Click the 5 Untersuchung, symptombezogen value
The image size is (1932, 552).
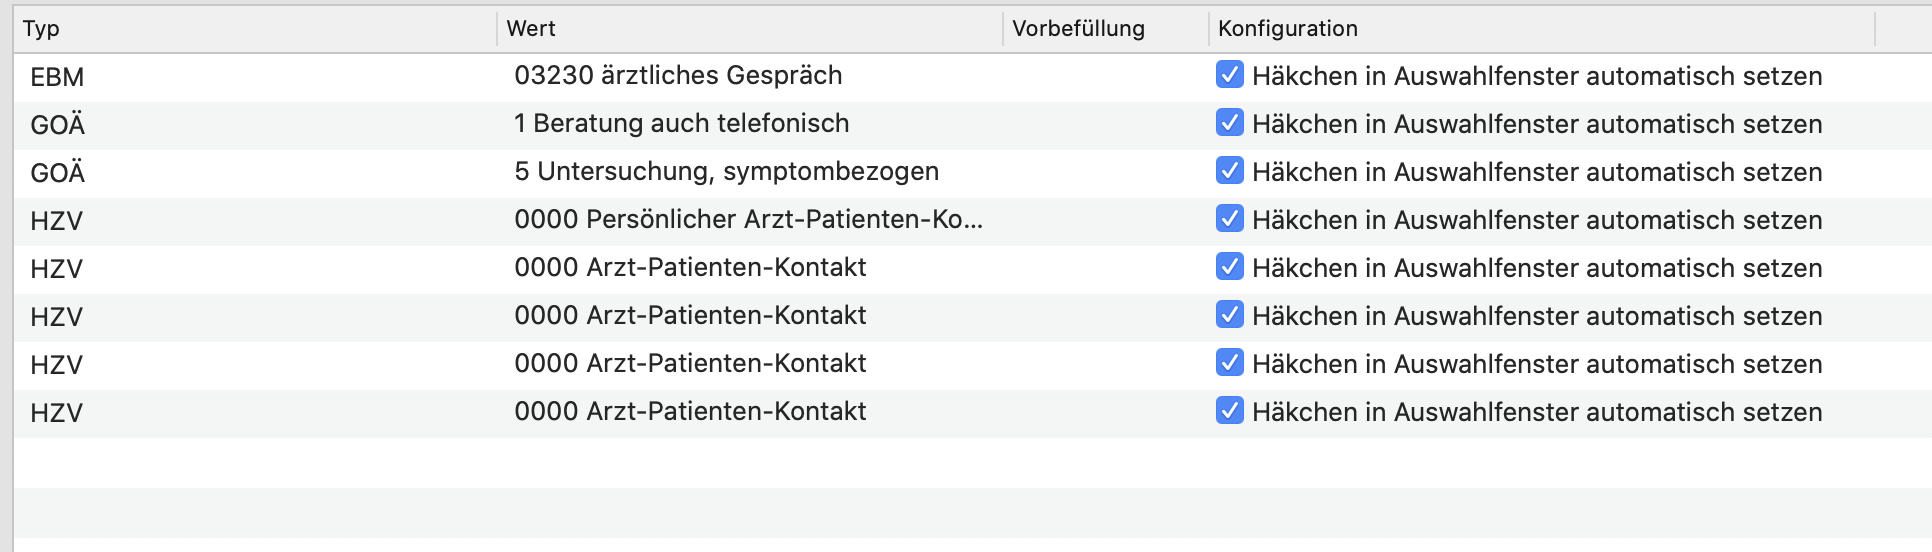(x=726, y=172)
